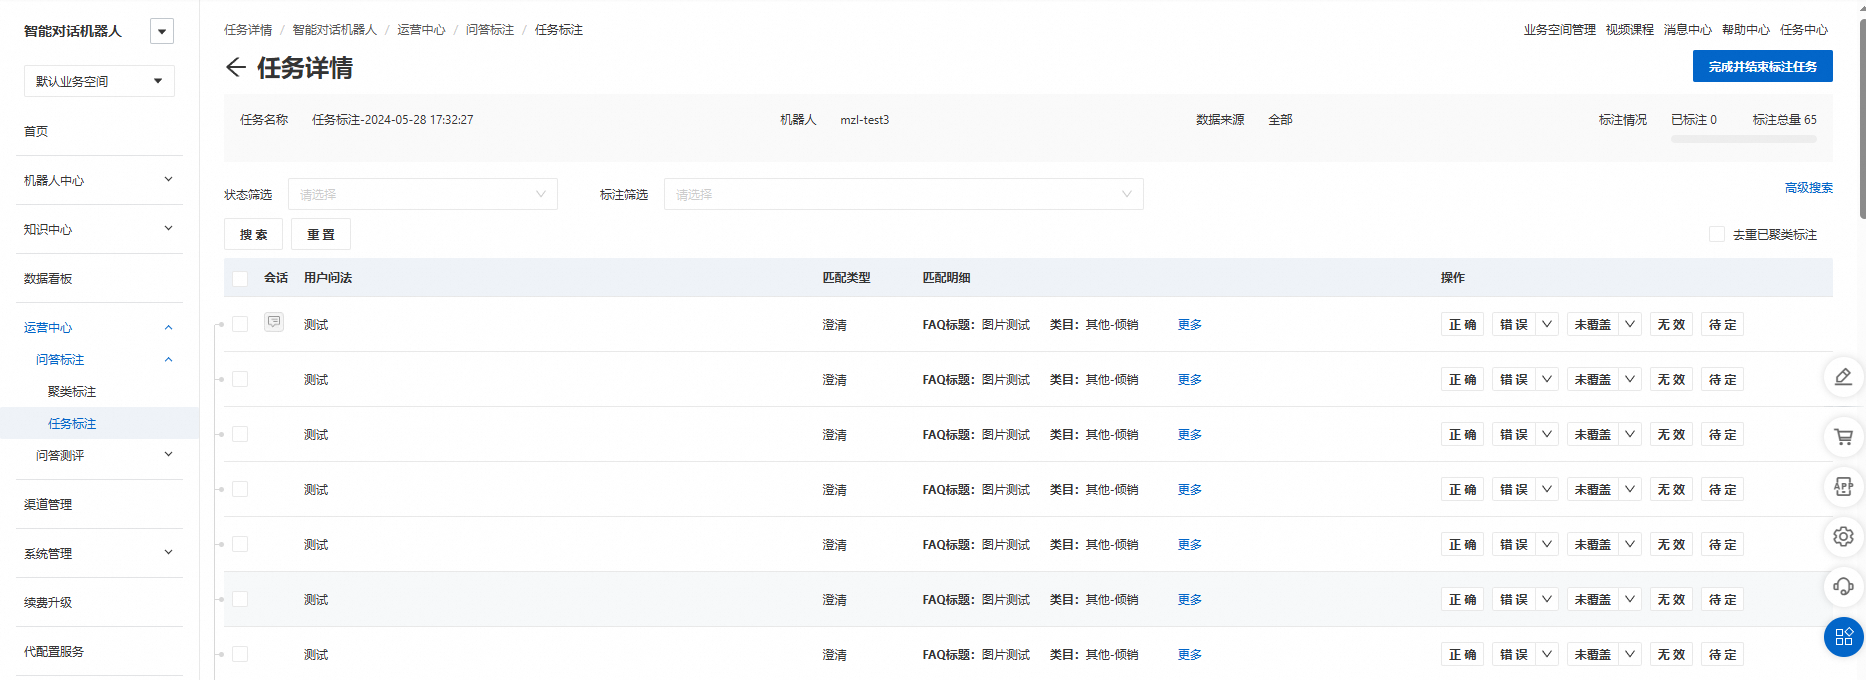Viewport: 1866px width, 680px height.
Task: Mark the first row as 无效
Action: [1671, 324]
